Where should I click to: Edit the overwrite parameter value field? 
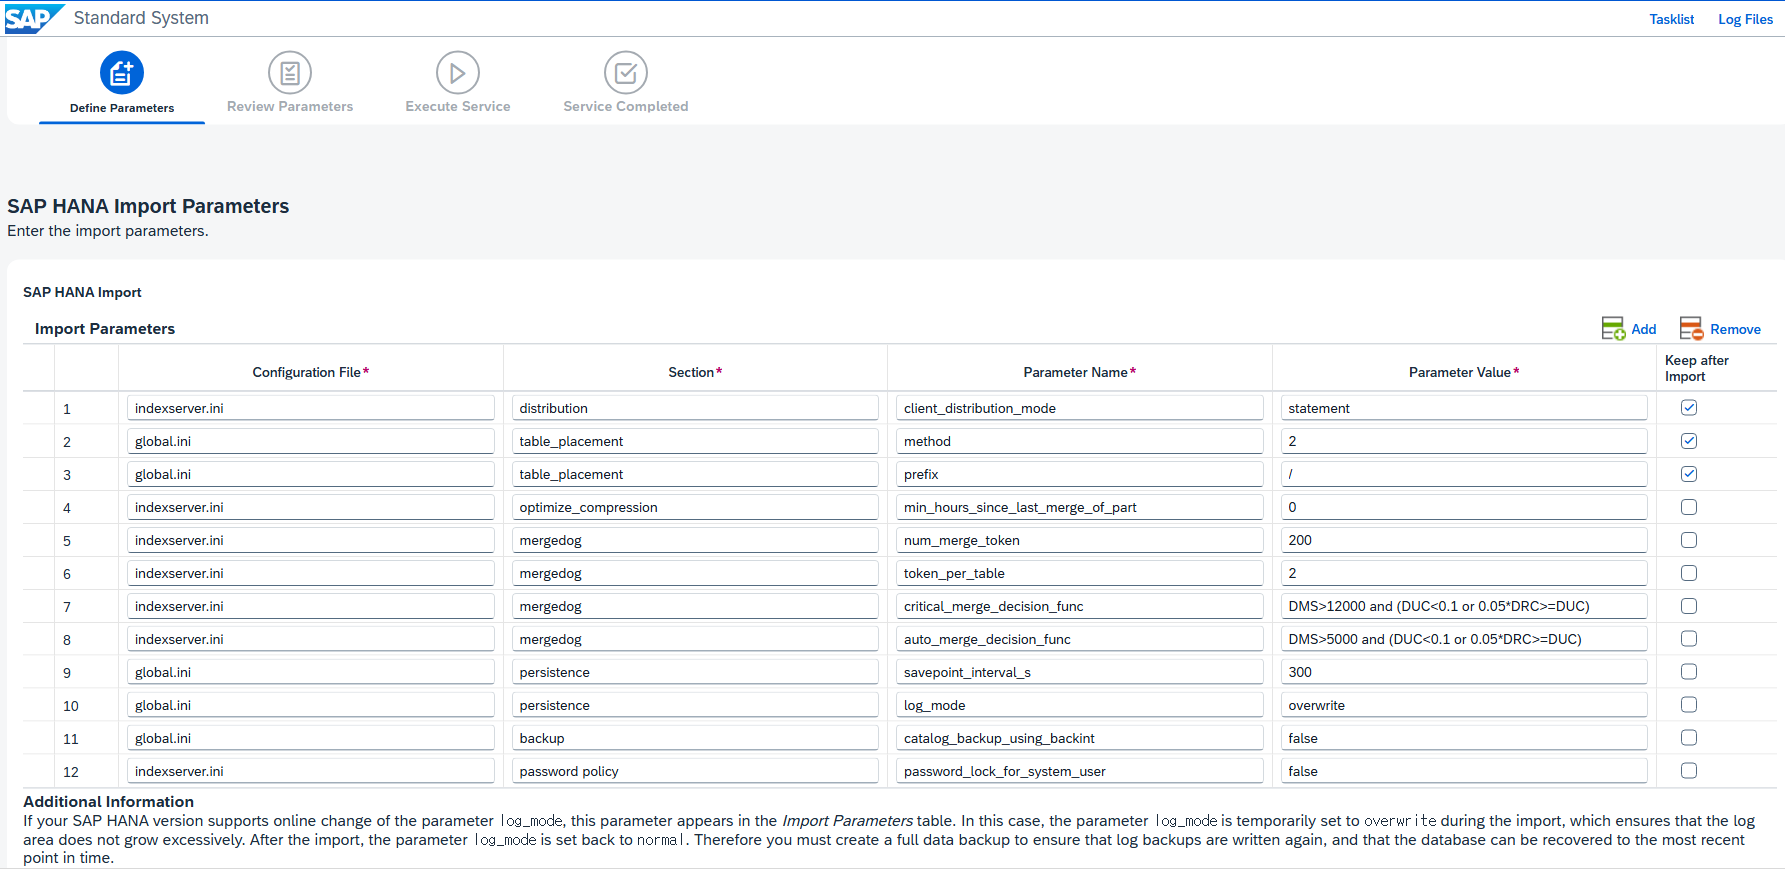pos(1464,705)
